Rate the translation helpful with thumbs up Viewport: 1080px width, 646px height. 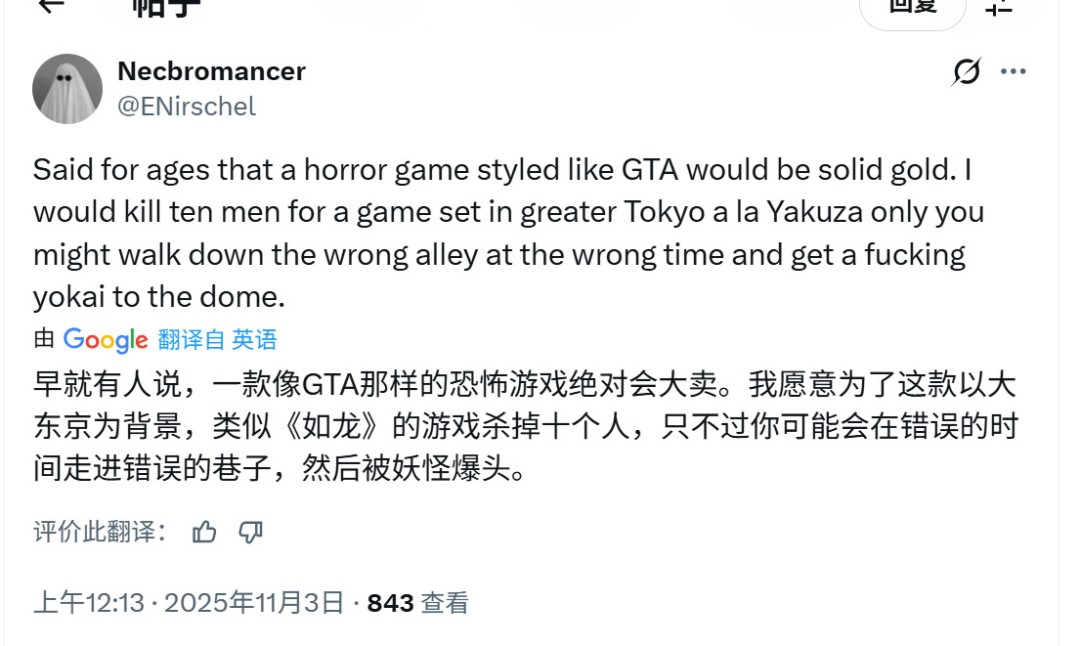[205, 533]
